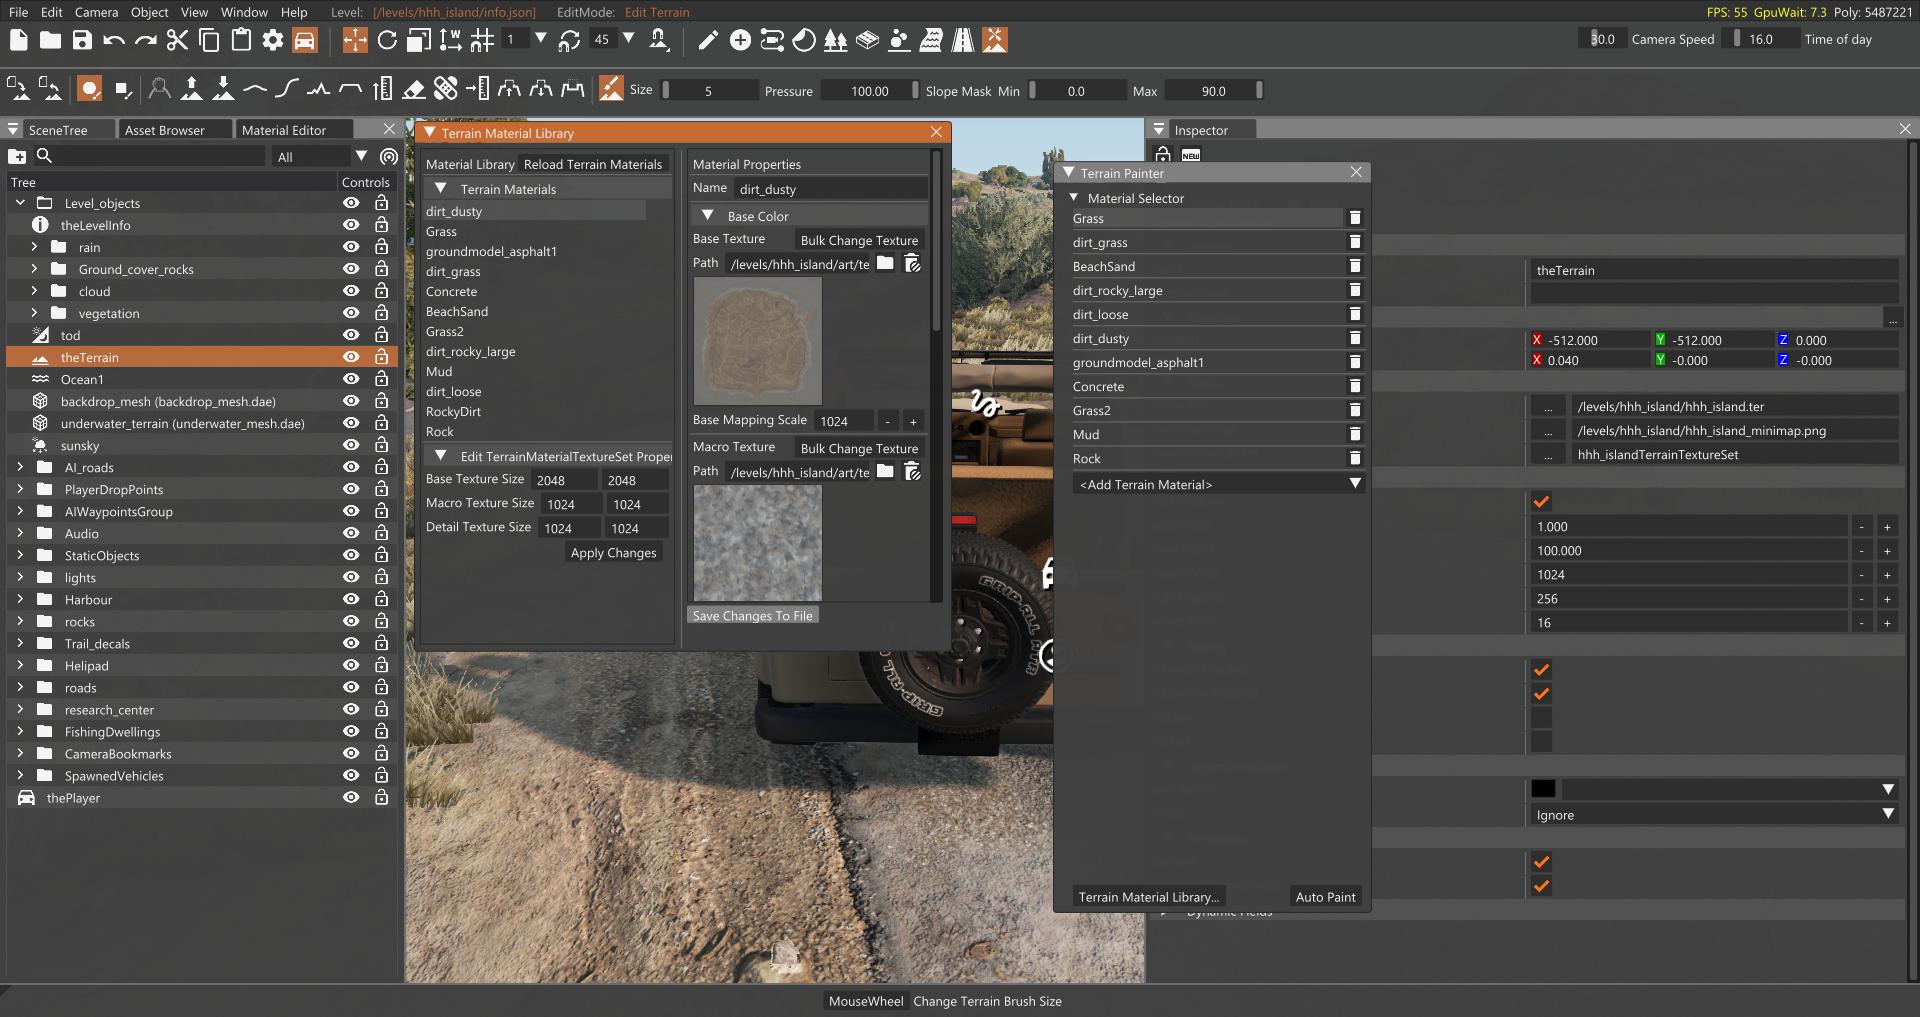
Task: Select the Lower Height terrain brush
Action: (x=223, y=89)
